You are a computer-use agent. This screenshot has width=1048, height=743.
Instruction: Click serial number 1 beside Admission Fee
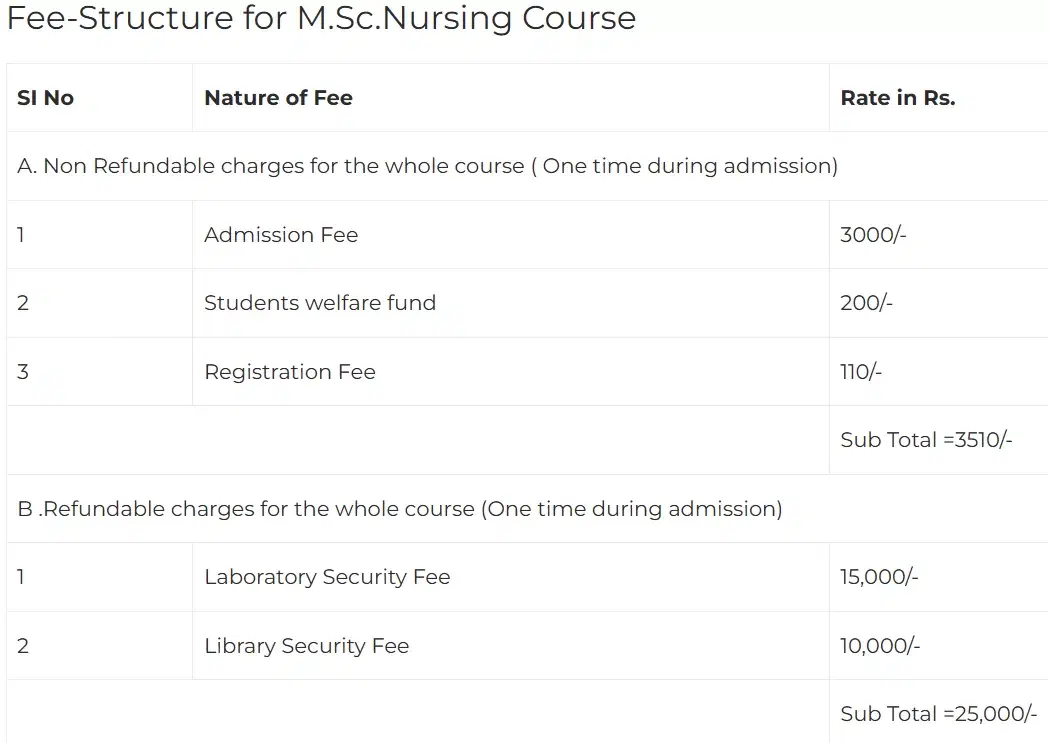(21, 235)
